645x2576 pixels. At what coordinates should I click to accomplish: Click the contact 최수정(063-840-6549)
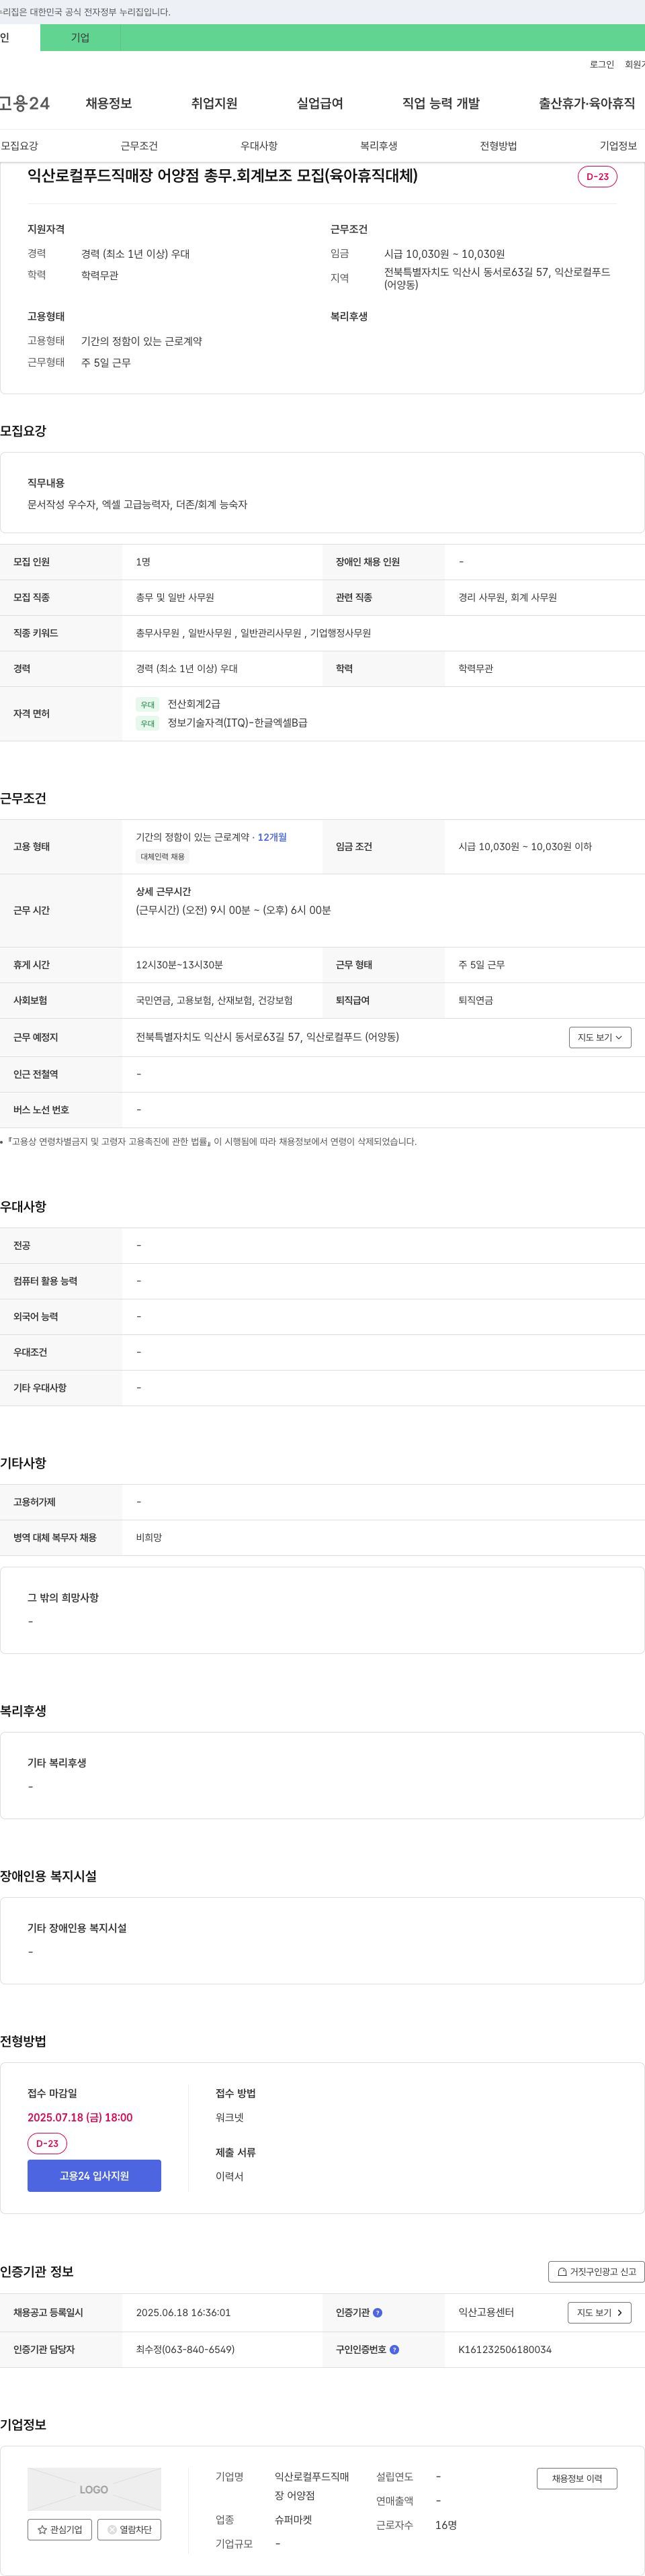tap(185, 2350)
